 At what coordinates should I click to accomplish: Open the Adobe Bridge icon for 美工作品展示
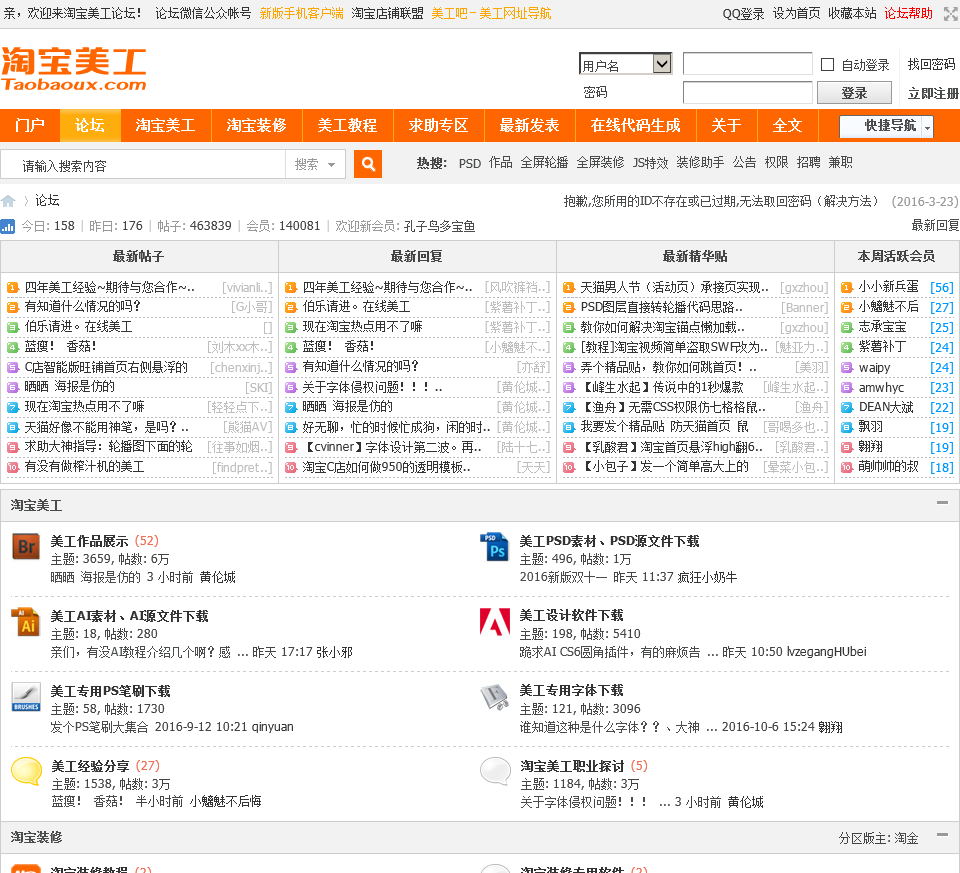(x=26, y=546)
